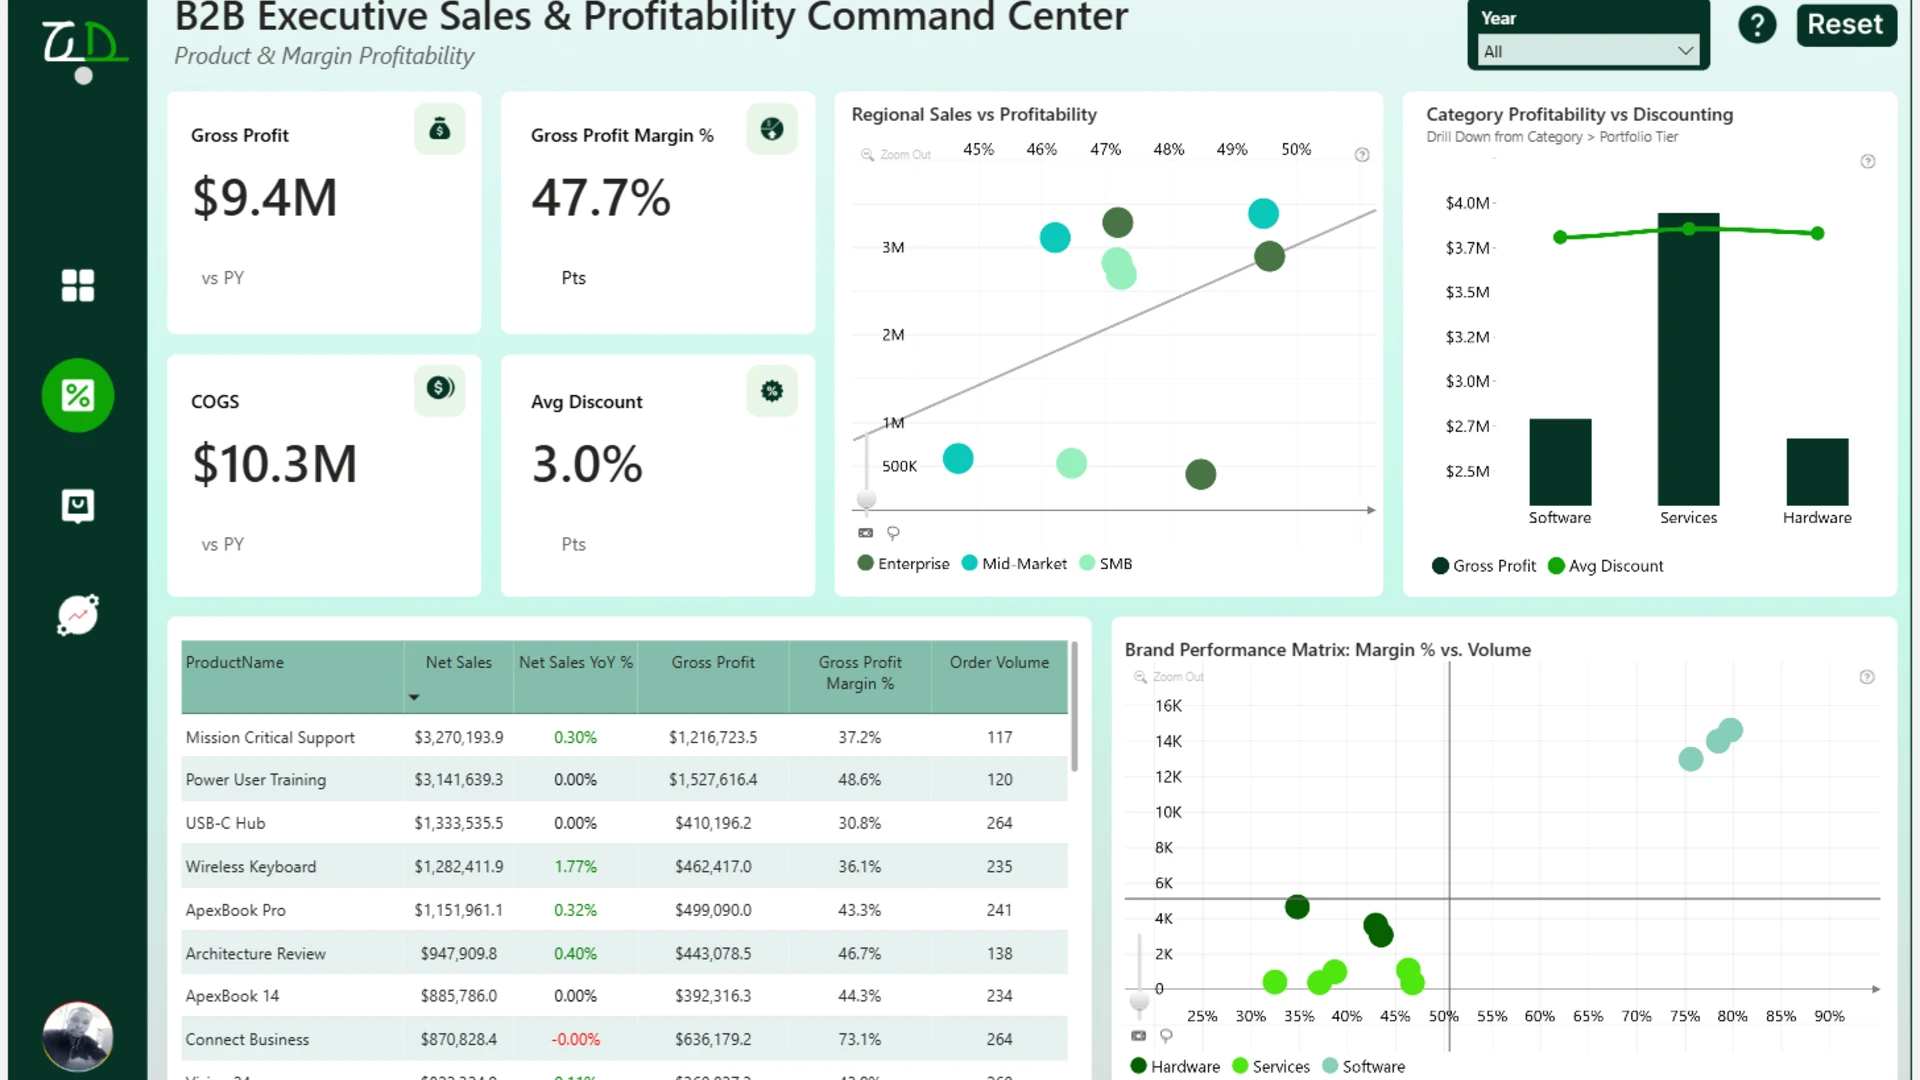Click zoom slider handle in Brand Performance Matrix
The image size is (1920, 1080).
pyautogui.click(x=1139, y=1000)
